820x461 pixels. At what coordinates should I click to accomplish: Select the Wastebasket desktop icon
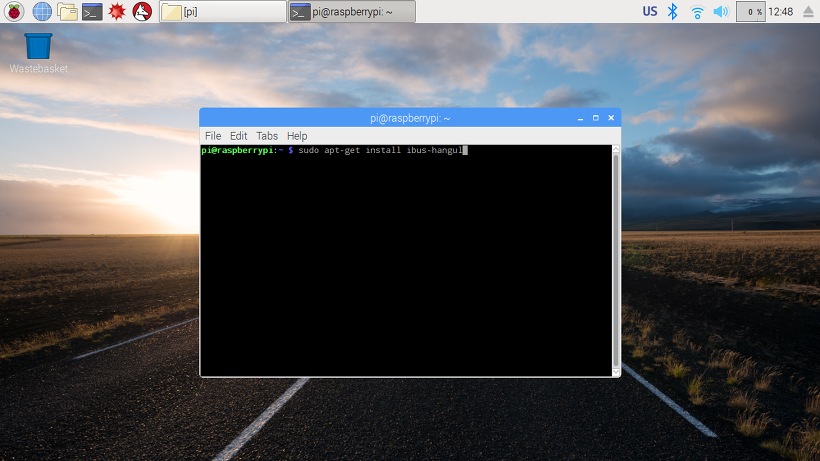click(38, 53)
